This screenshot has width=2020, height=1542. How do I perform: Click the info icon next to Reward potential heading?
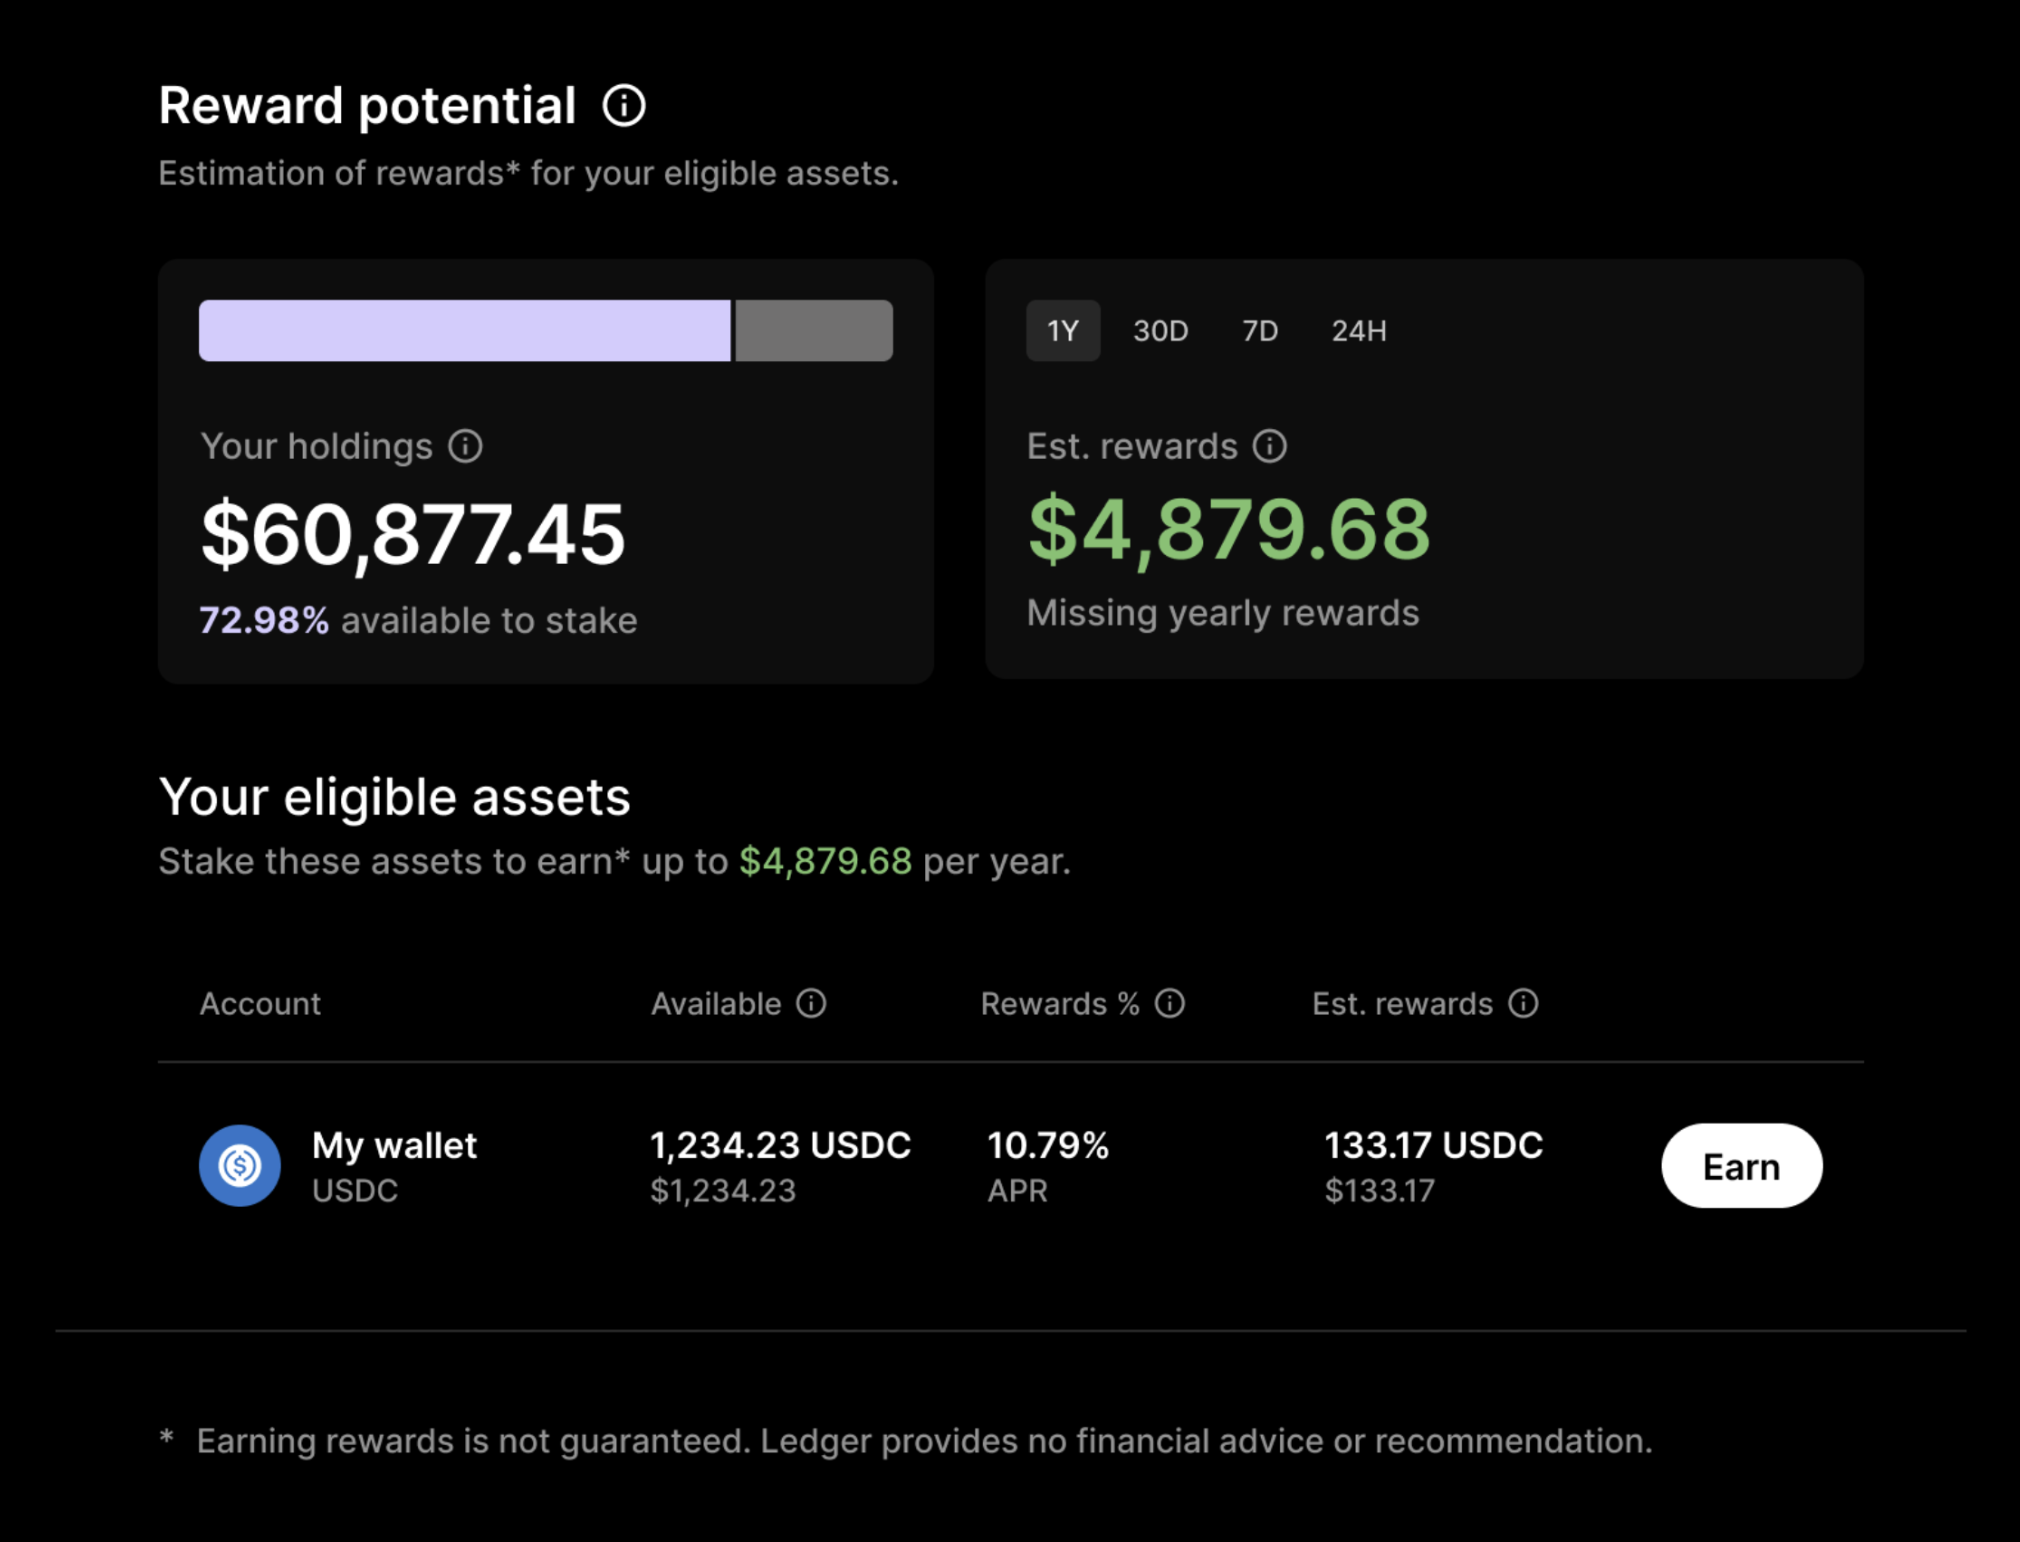[x=624, y=104]
